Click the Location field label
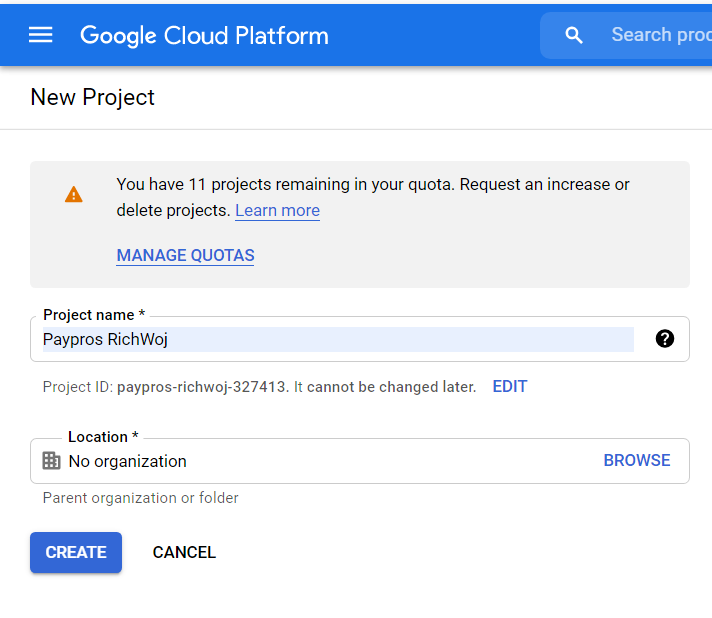The width and height of the screenshot is (712, 618). click(103, 436)
